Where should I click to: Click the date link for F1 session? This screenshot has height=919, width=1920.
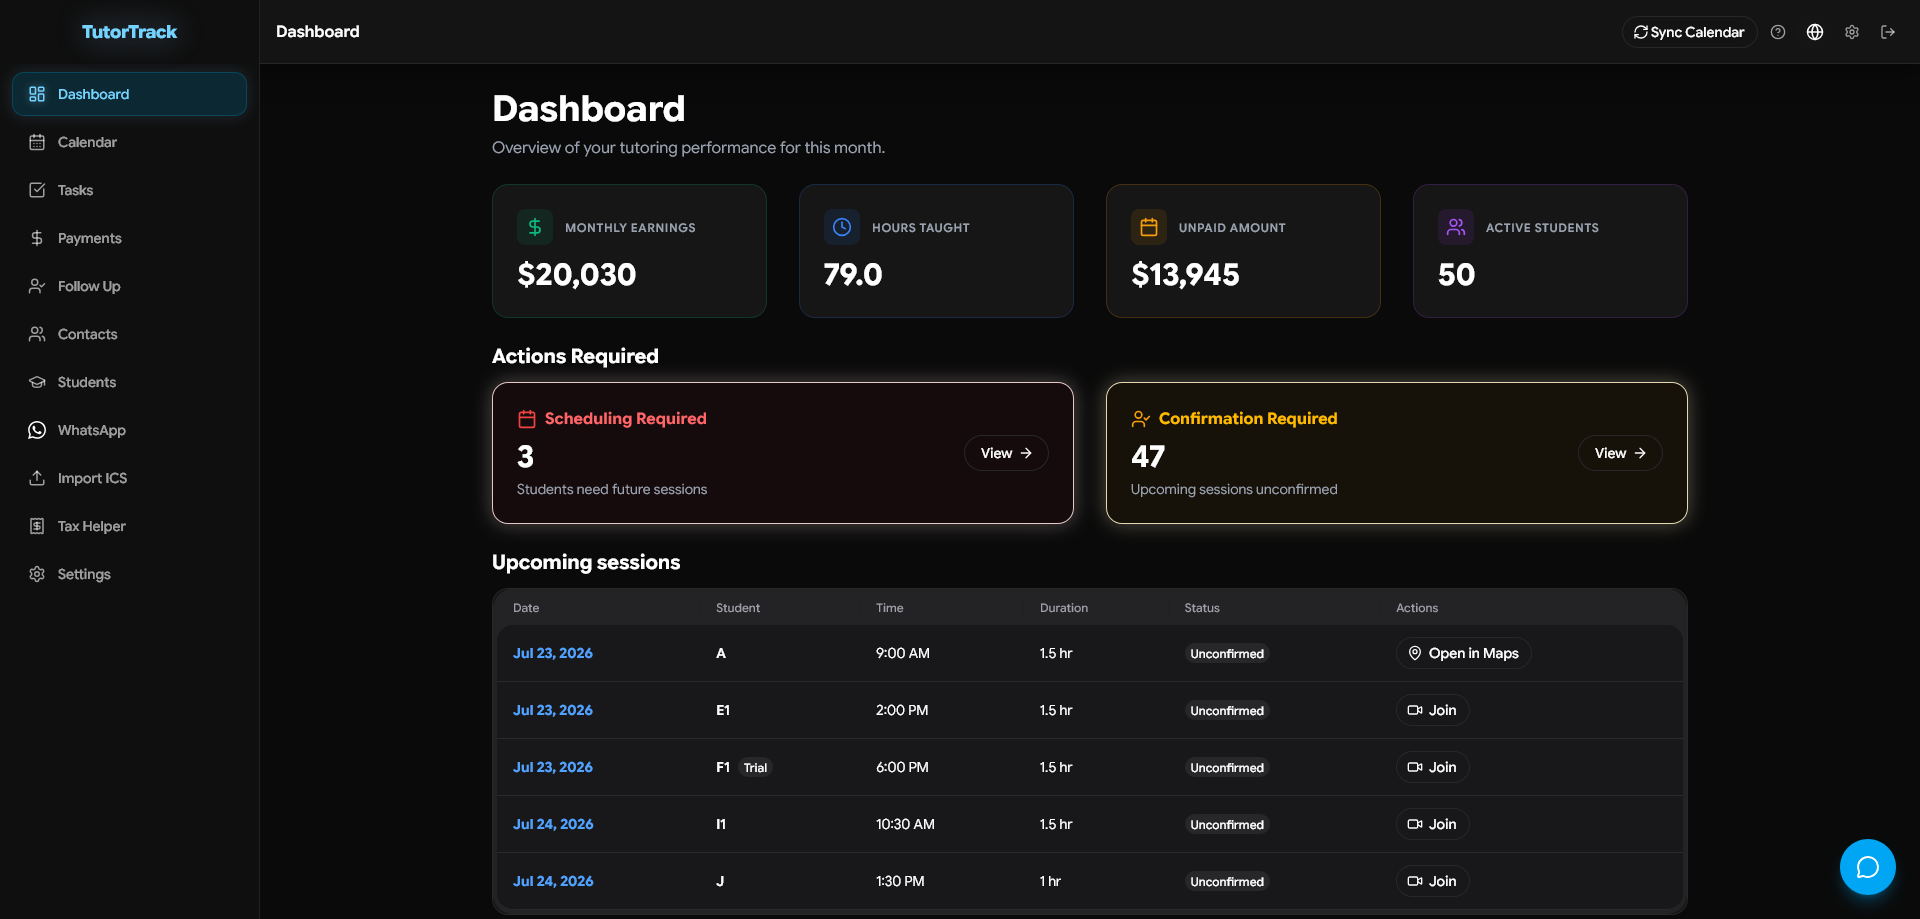(x=553, y=767)
